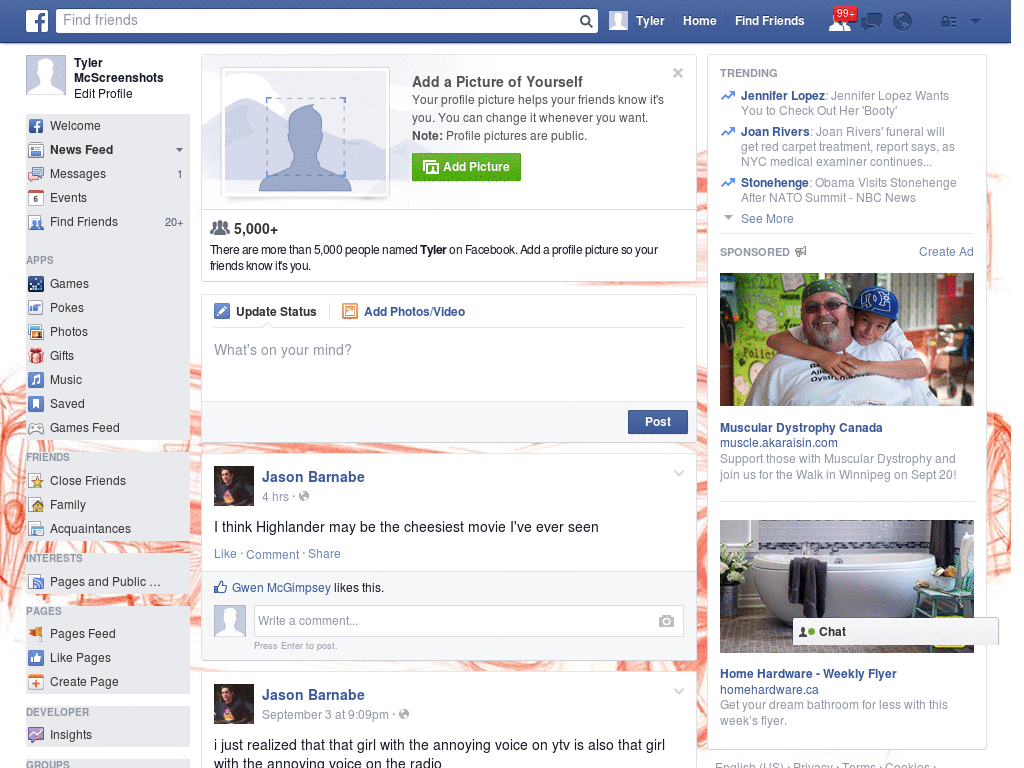
Task: Click the Jennifer Lopez trending arrow icon
Action: 728,96
